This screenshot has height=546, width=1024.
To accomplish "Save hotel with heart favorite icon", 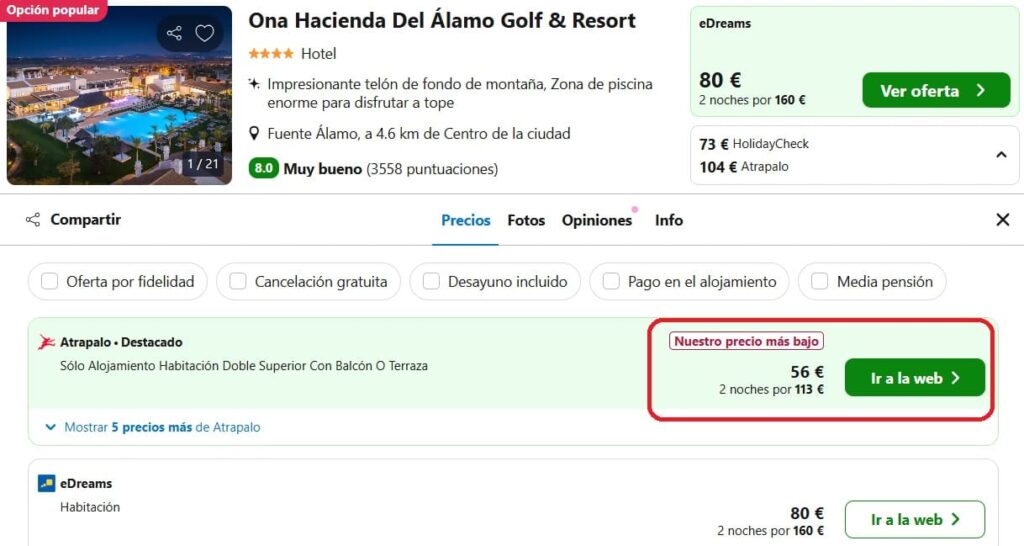I will click(x=204, y=33).
